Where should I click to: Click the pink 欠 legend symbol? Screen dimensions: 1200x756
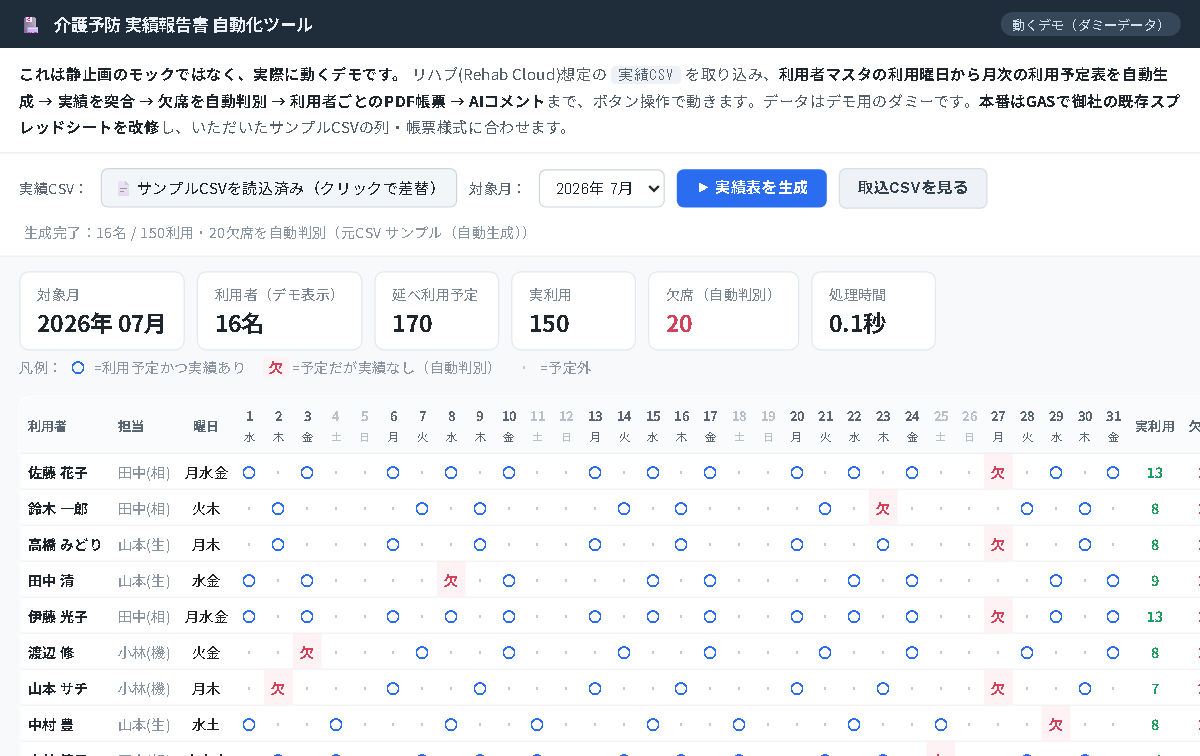click(x=275, y=368)
